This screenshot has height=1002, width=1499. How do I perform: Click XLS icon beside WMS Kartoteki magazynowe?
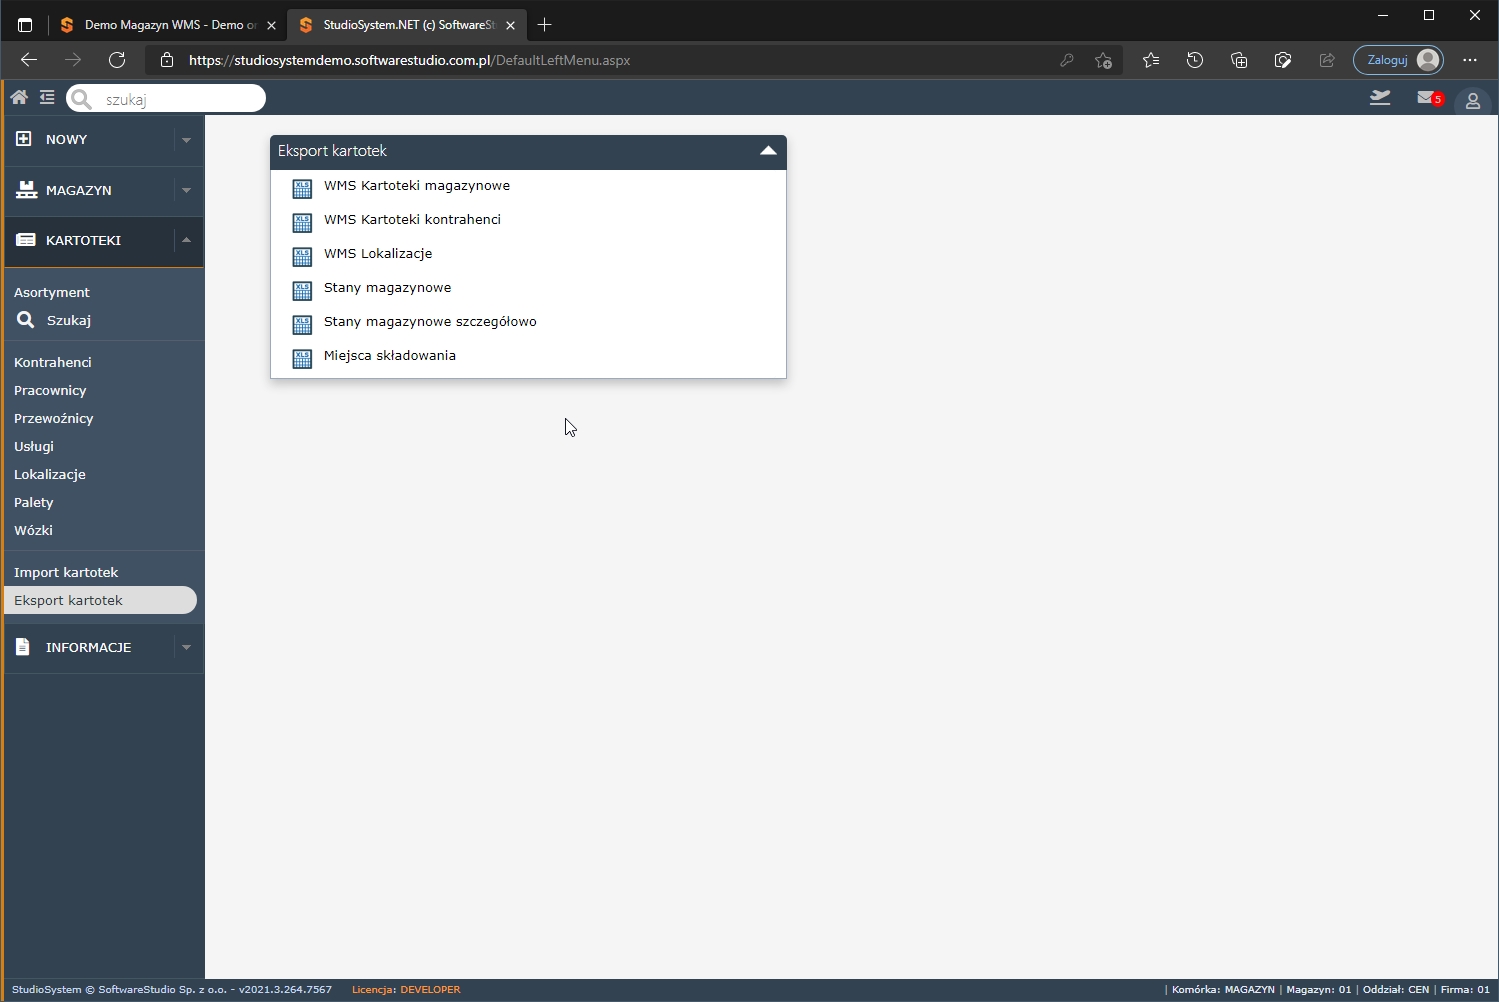(302, 188)
